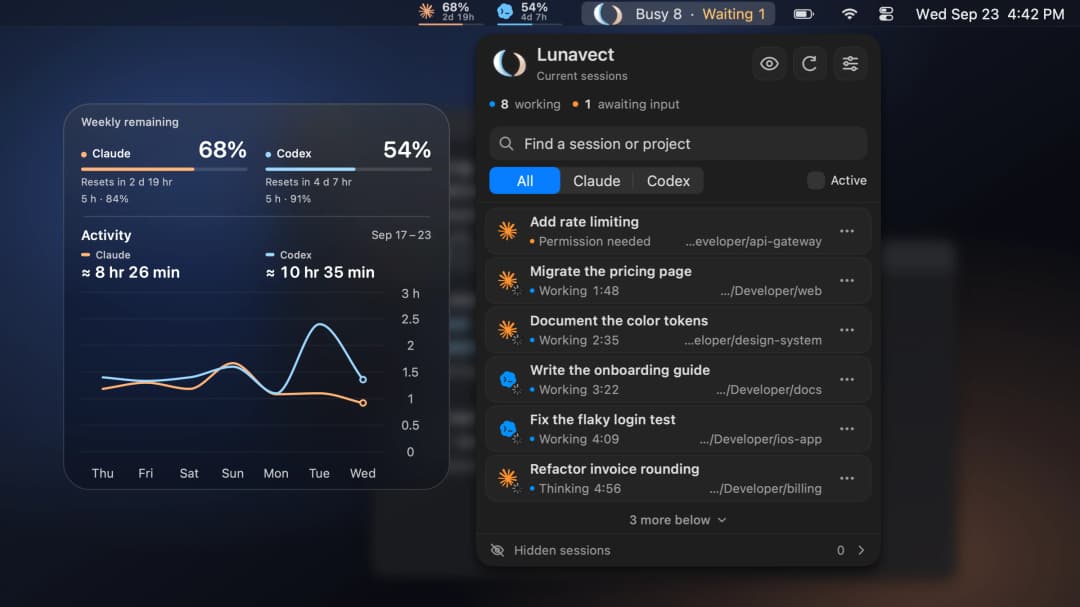The image size is (1080, 607).
Task: Enable the Active checkbox
Action: [x=816, y=181]
